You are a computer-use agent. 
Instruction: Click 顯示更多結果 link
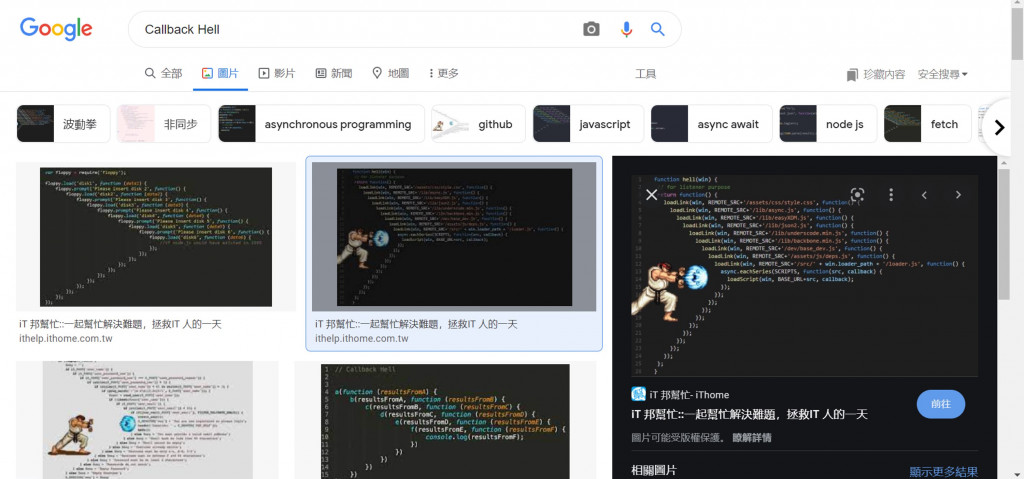944,471
